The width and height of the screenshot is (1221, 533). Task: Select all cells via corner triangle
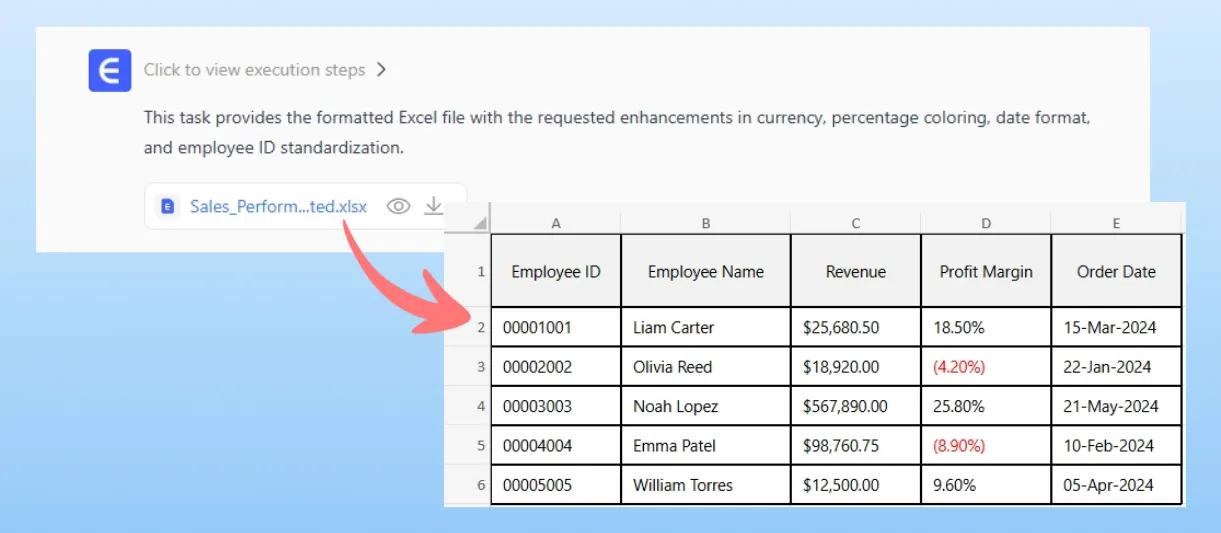(x=480, y=222)
